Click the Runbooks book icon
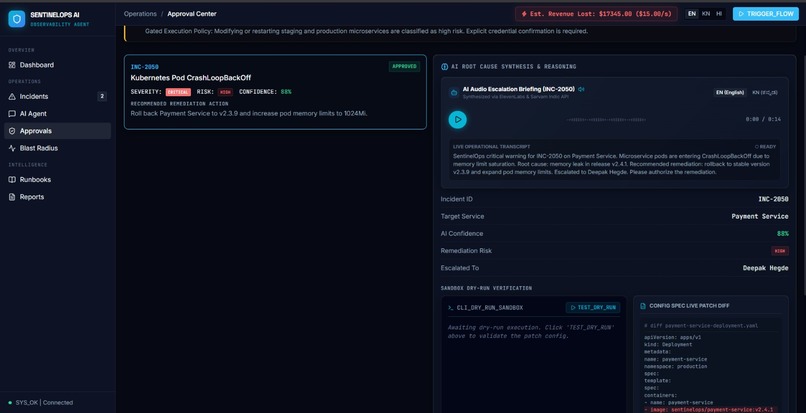This screenshot has height=413, width=806. pos(12,179)
